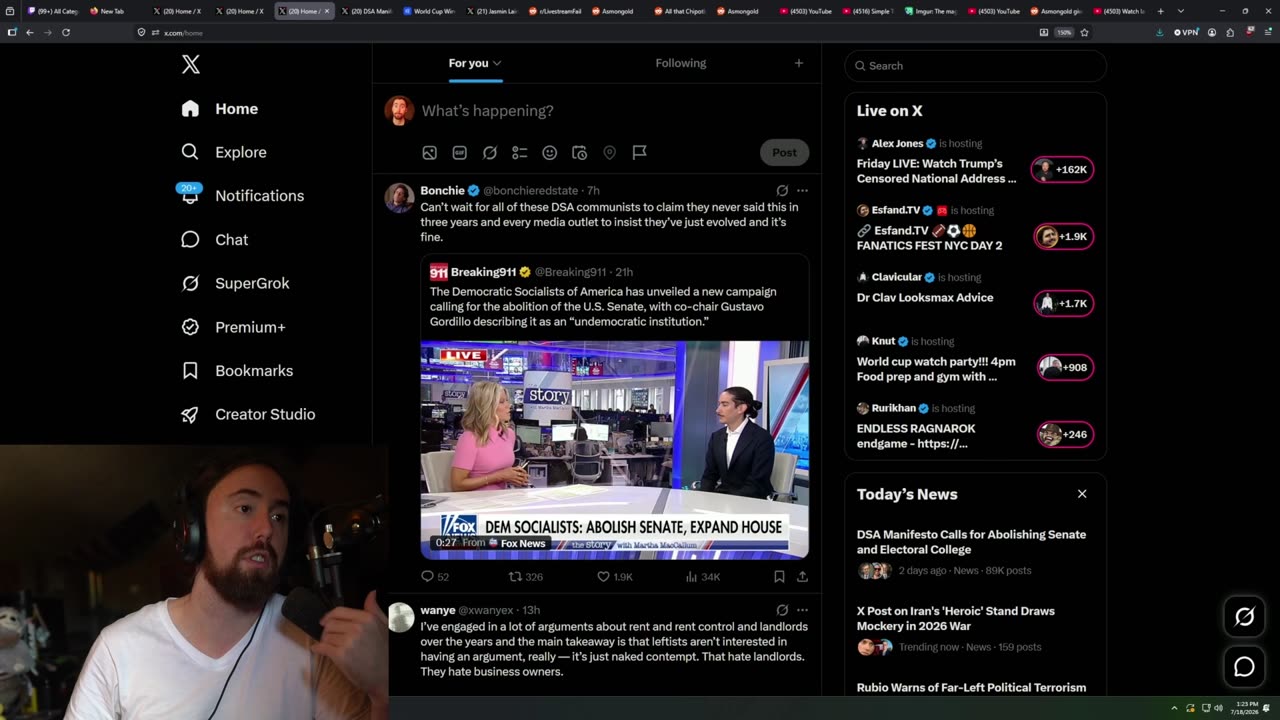Join Alex Jones live with +162K listeners
This screenshot has width=1280, height=720.
point(1063,170)
